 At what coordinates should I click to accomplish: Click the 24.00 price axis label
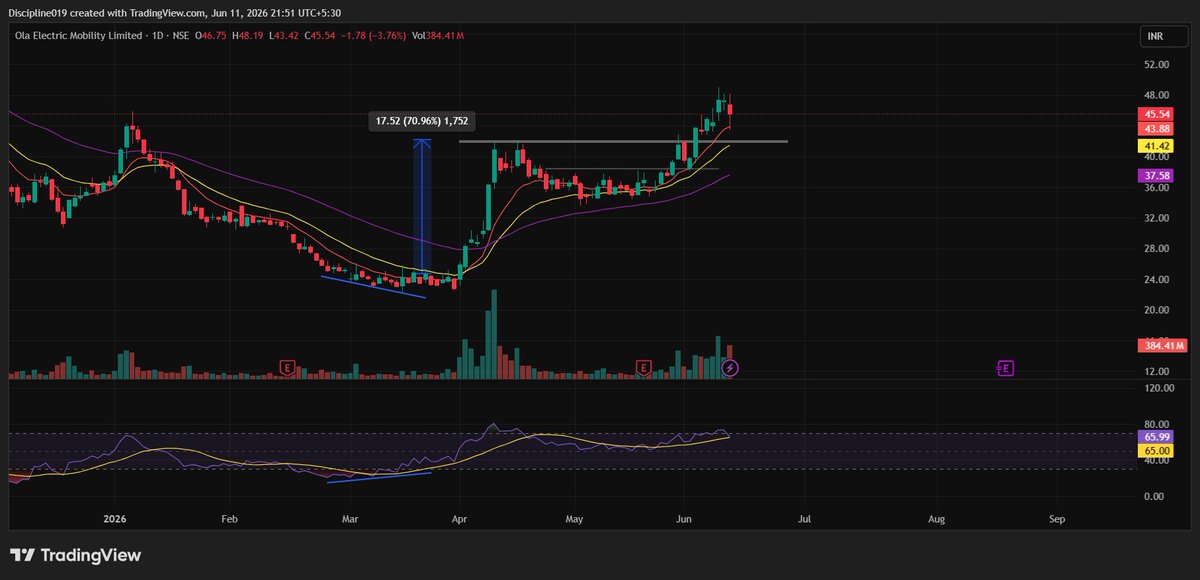[1157, 279]
